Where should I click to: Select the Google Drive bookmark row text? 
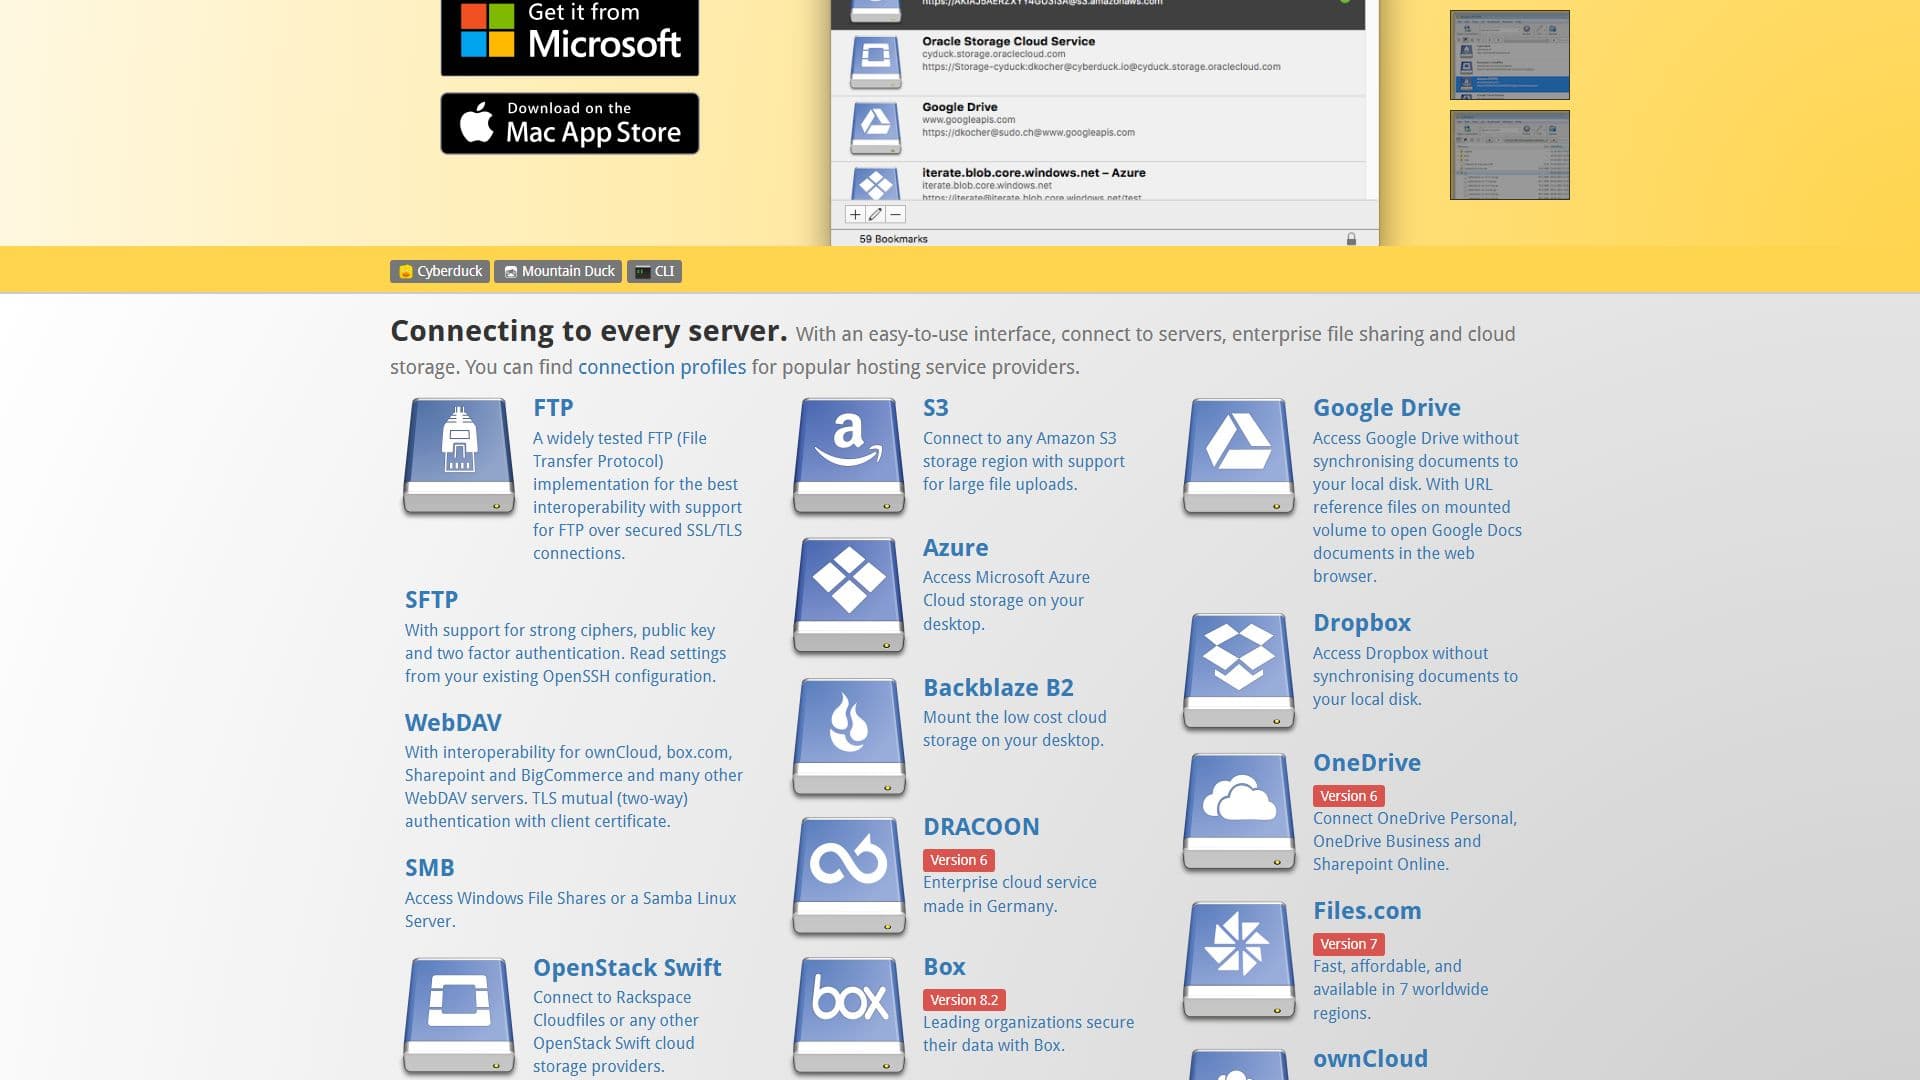pos(1028,119)
